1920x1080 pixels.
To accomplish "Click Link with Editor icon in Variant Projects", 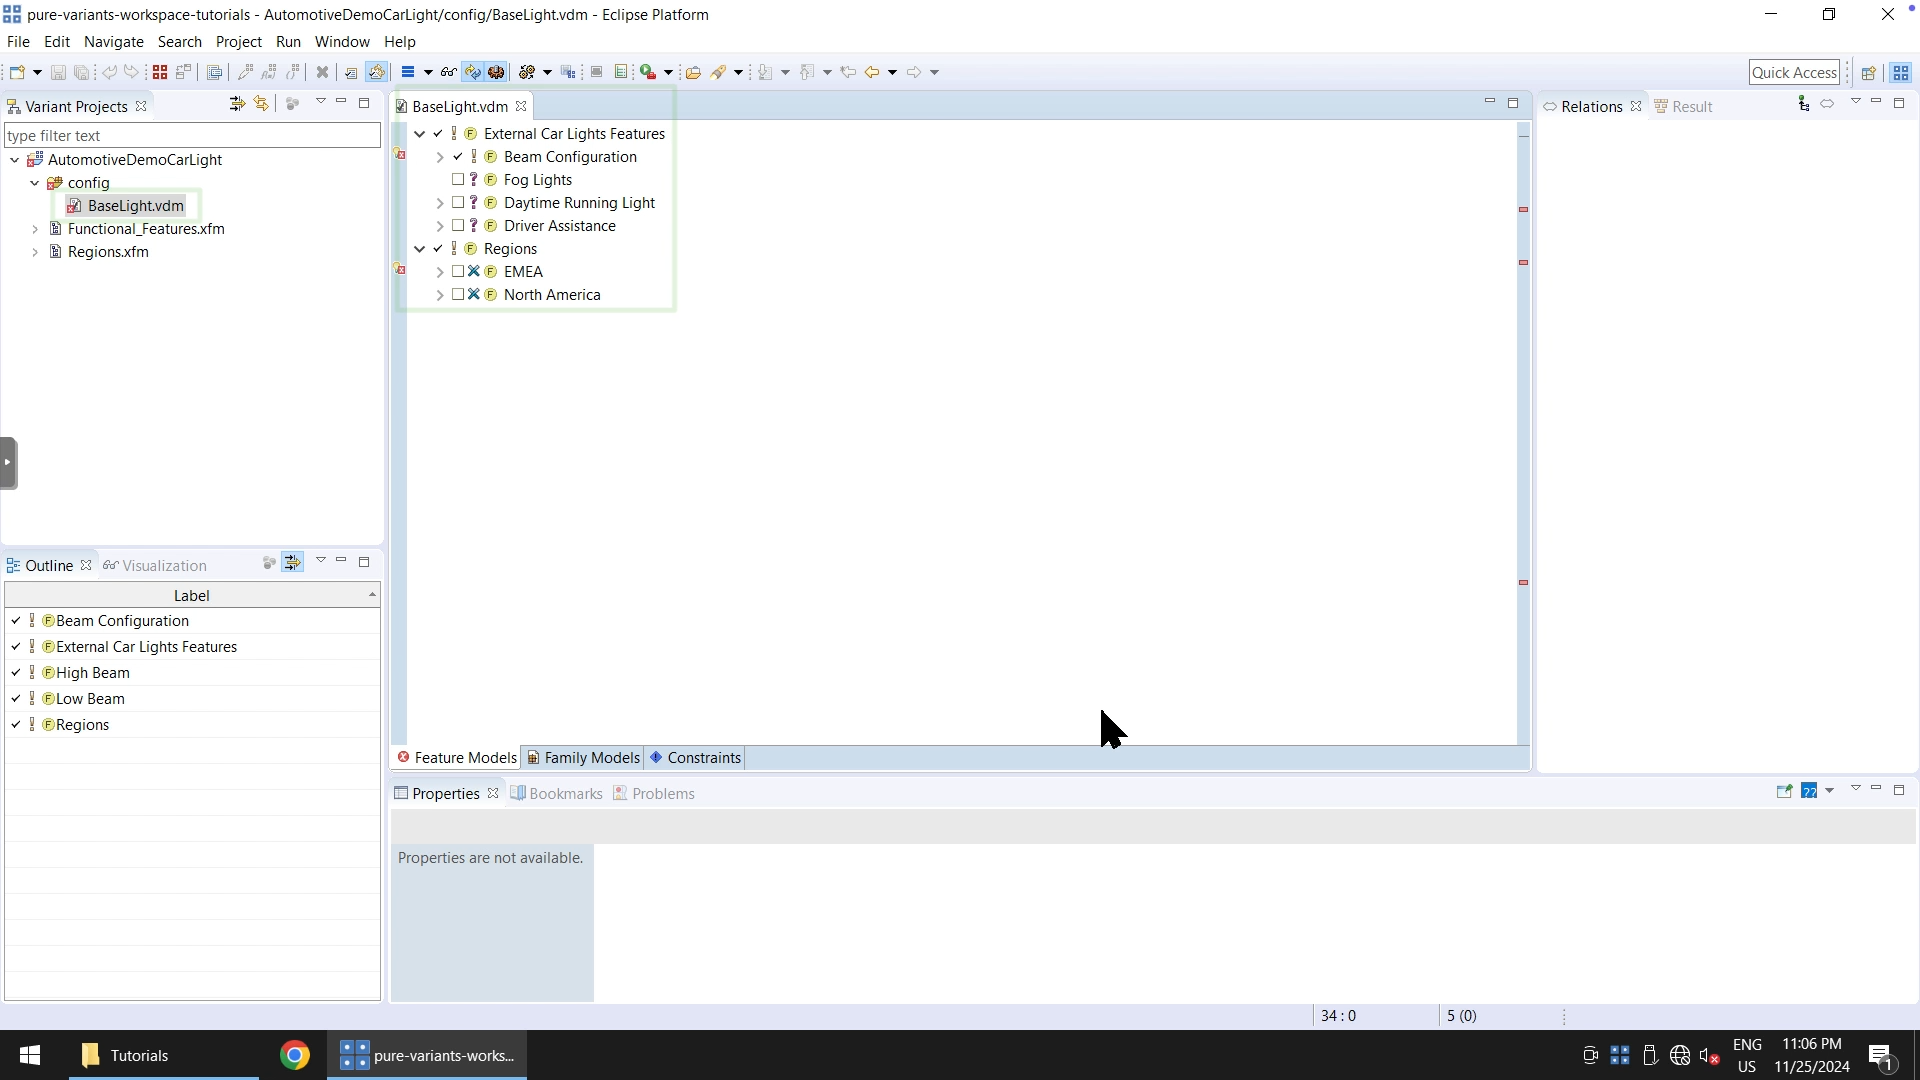I will 261,104.
